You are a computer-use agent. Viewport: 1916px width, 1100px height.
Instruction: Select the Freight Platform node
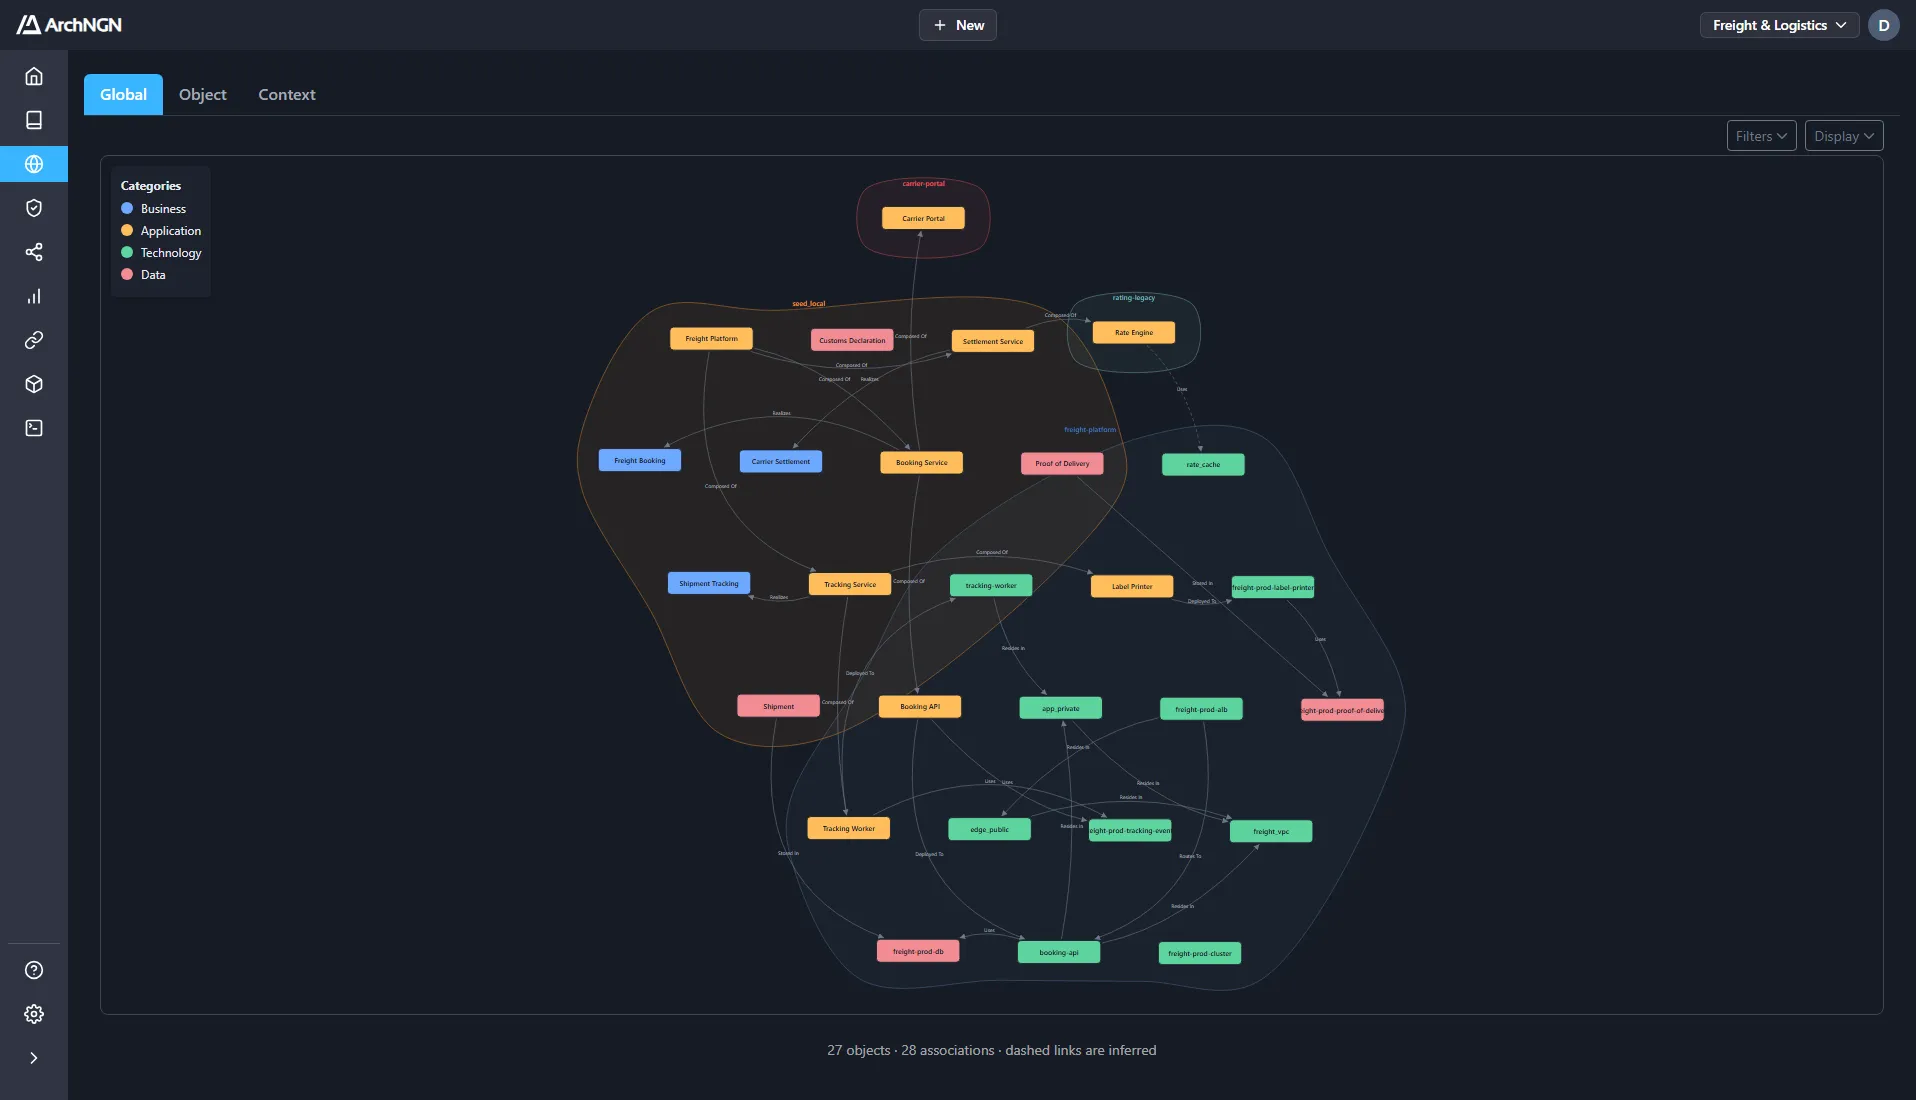pyautogui.click(x=711, y=339)
